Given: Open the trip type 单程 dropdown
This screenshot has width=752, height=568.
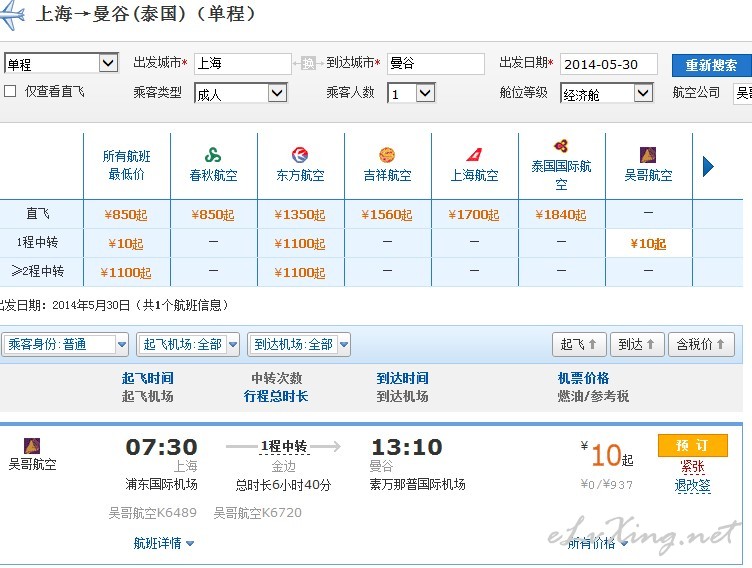Looking at the screenshot, I should pyautogui.click(x=61, y=63).
